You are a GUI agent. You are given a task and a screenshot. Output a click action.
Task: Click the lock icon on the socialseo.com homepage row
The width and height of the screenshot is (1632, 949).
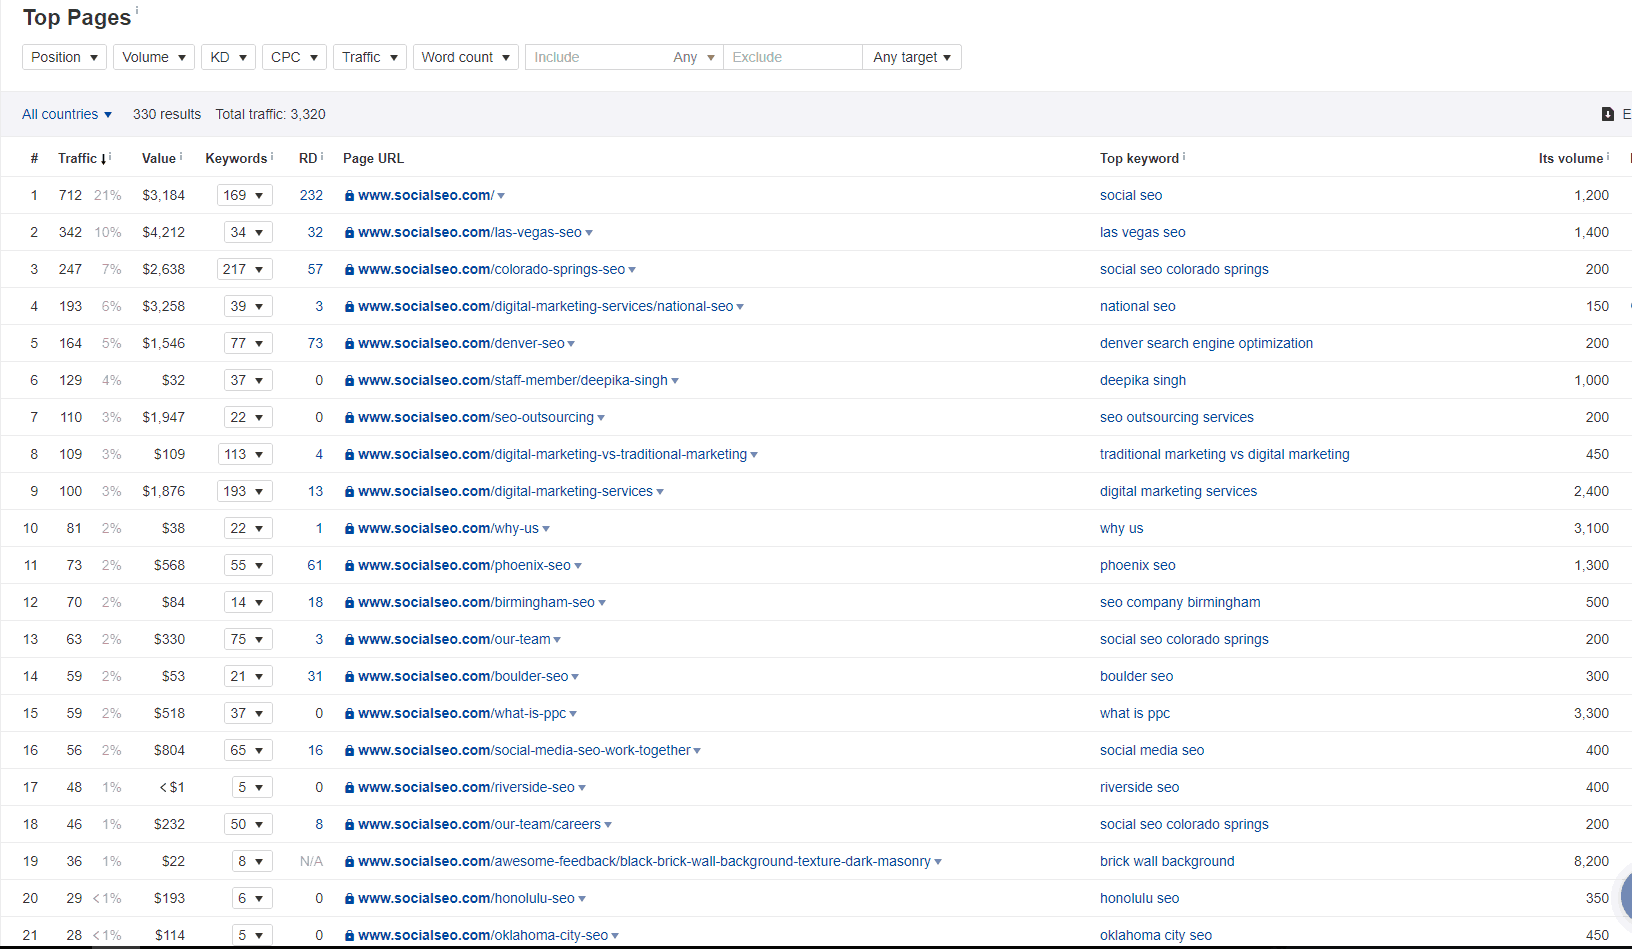click(x=348, y=195)
